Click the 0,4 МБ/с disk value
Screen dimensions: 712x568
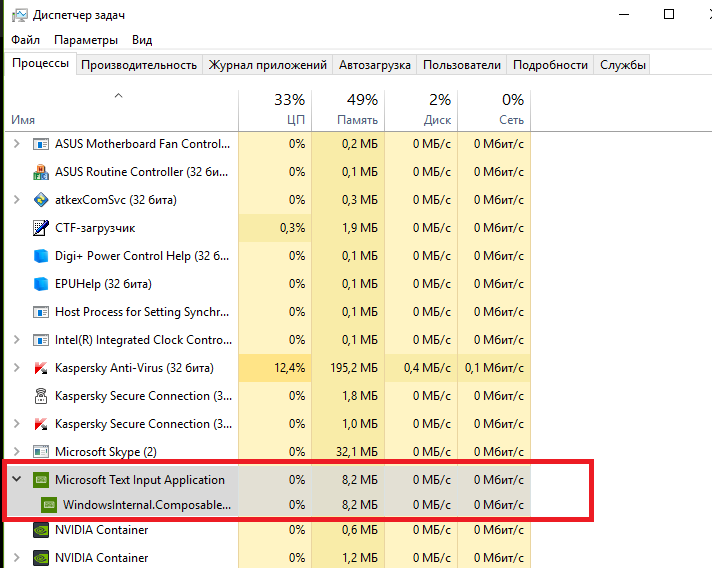[427, 368]
